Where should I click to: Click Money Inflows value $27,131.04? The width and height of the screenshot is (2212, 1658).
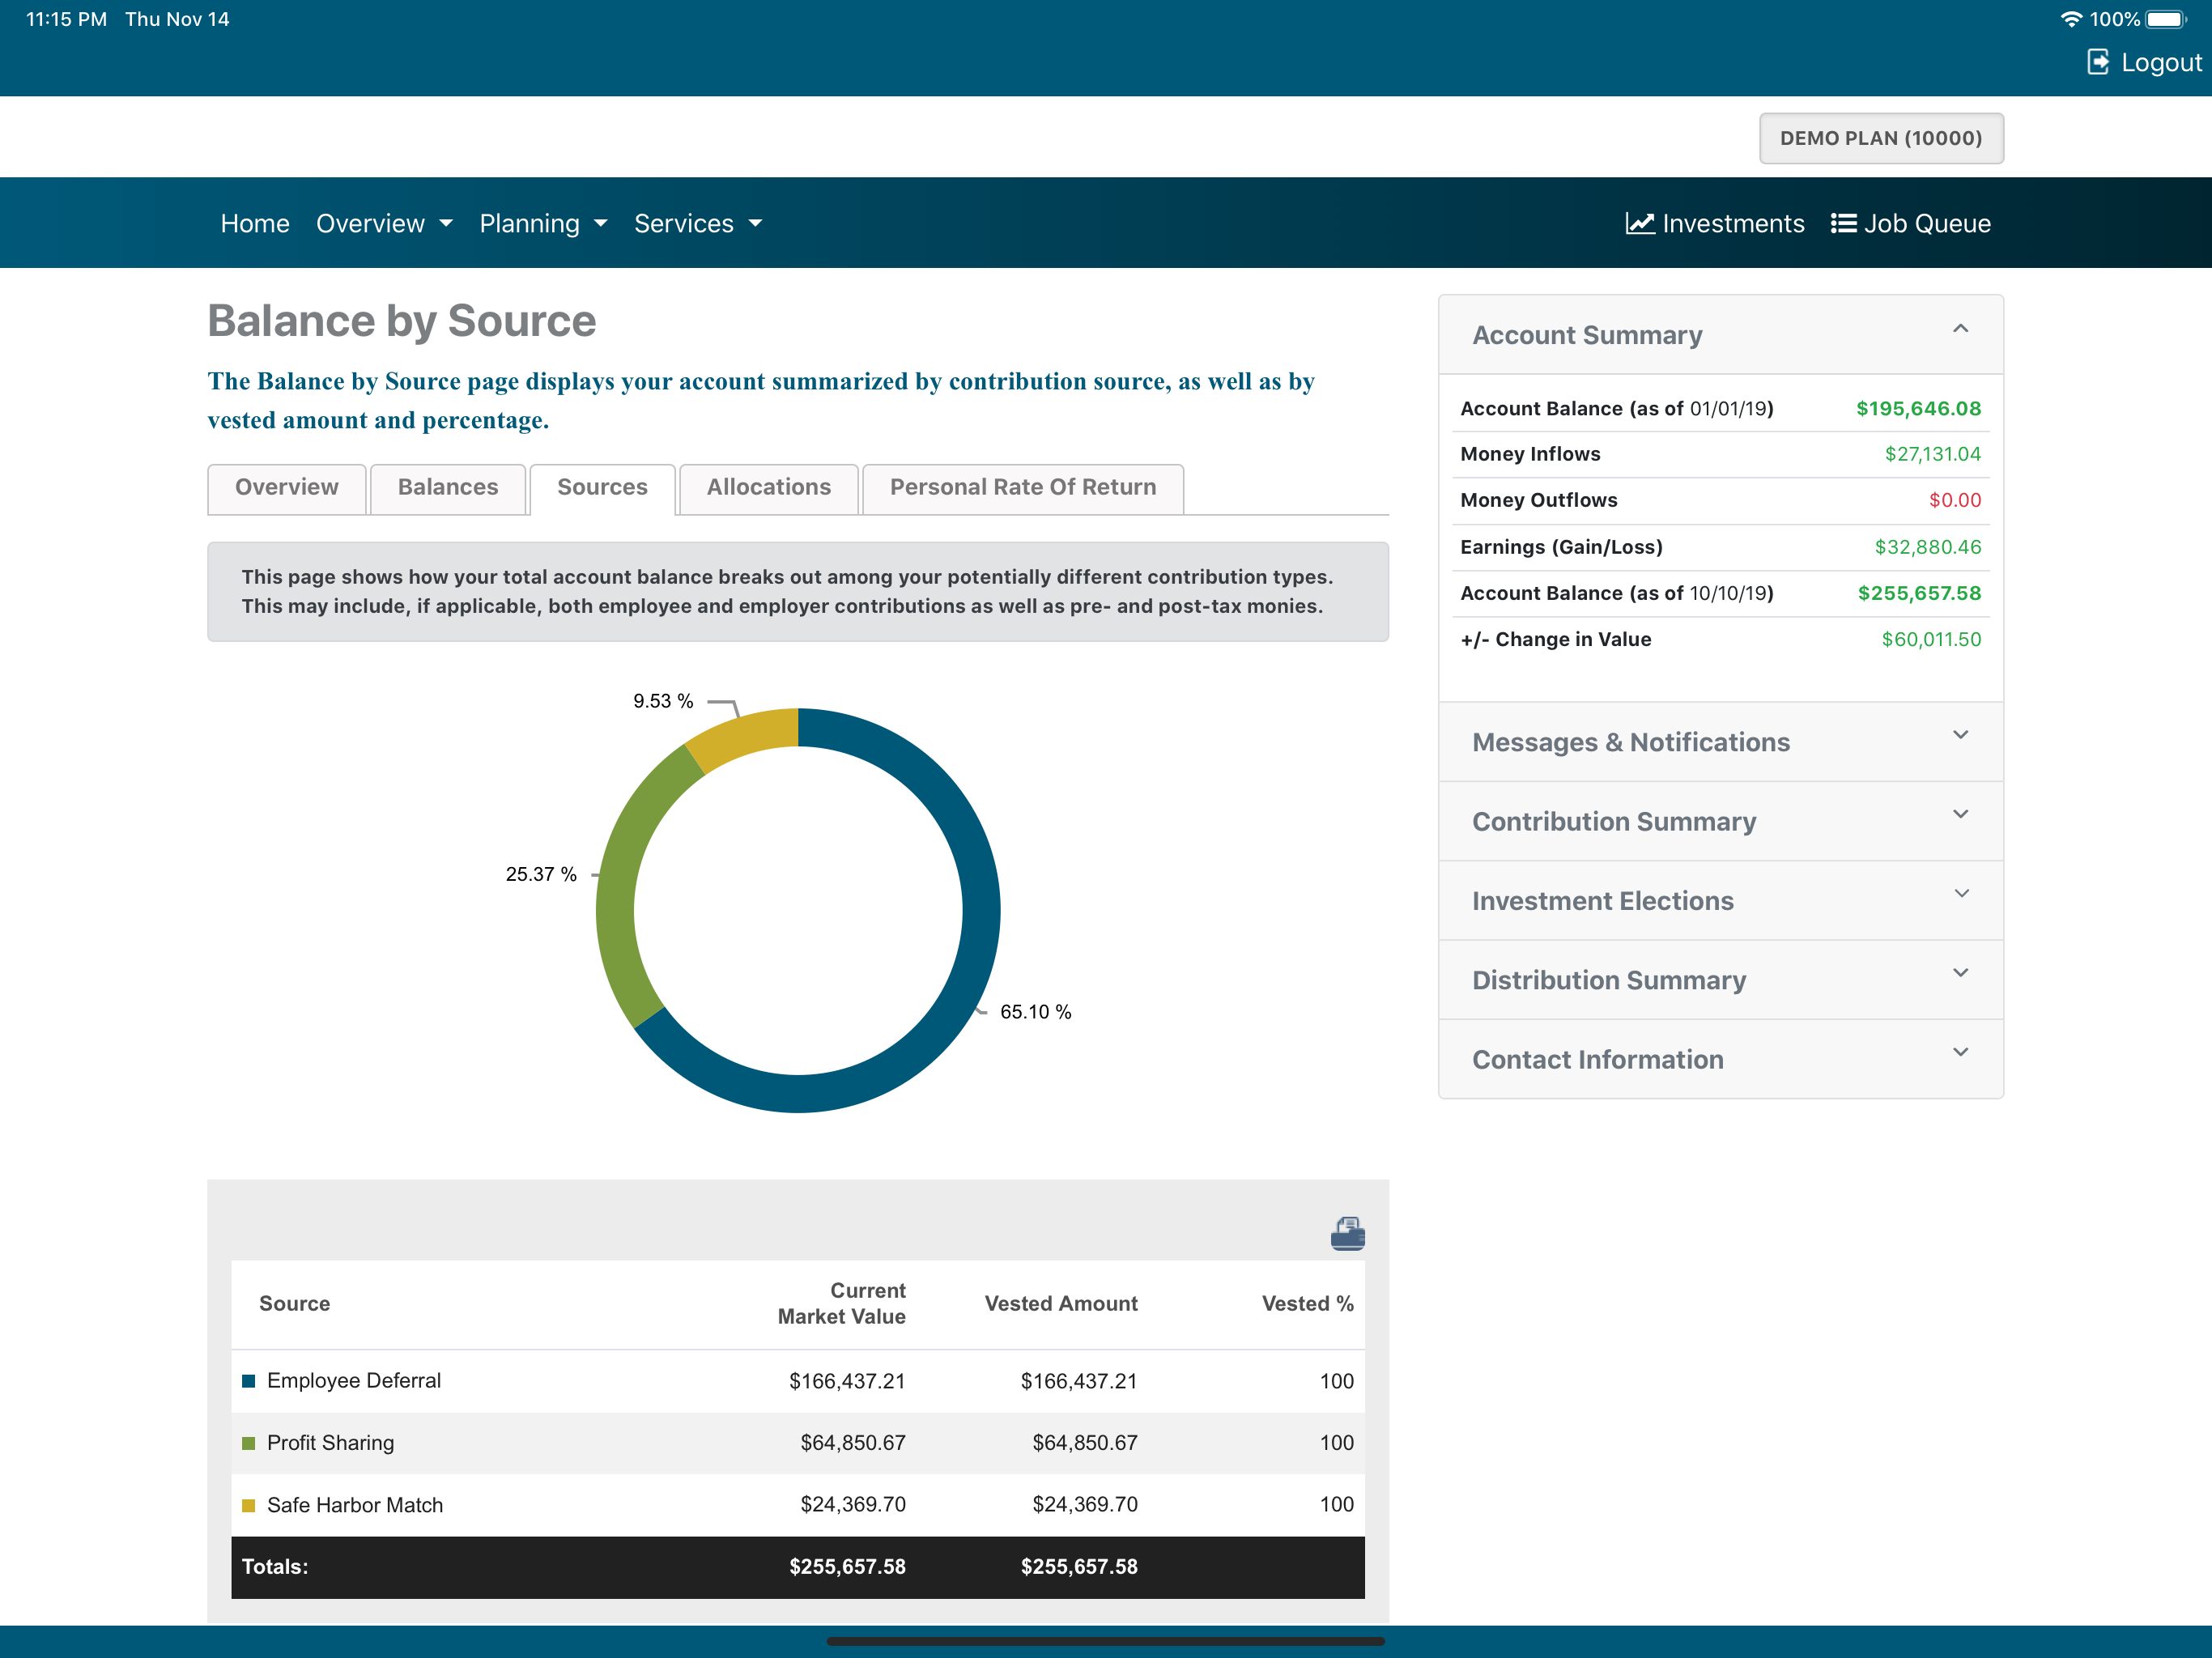pyautogui.click(x=1932, y=454)
